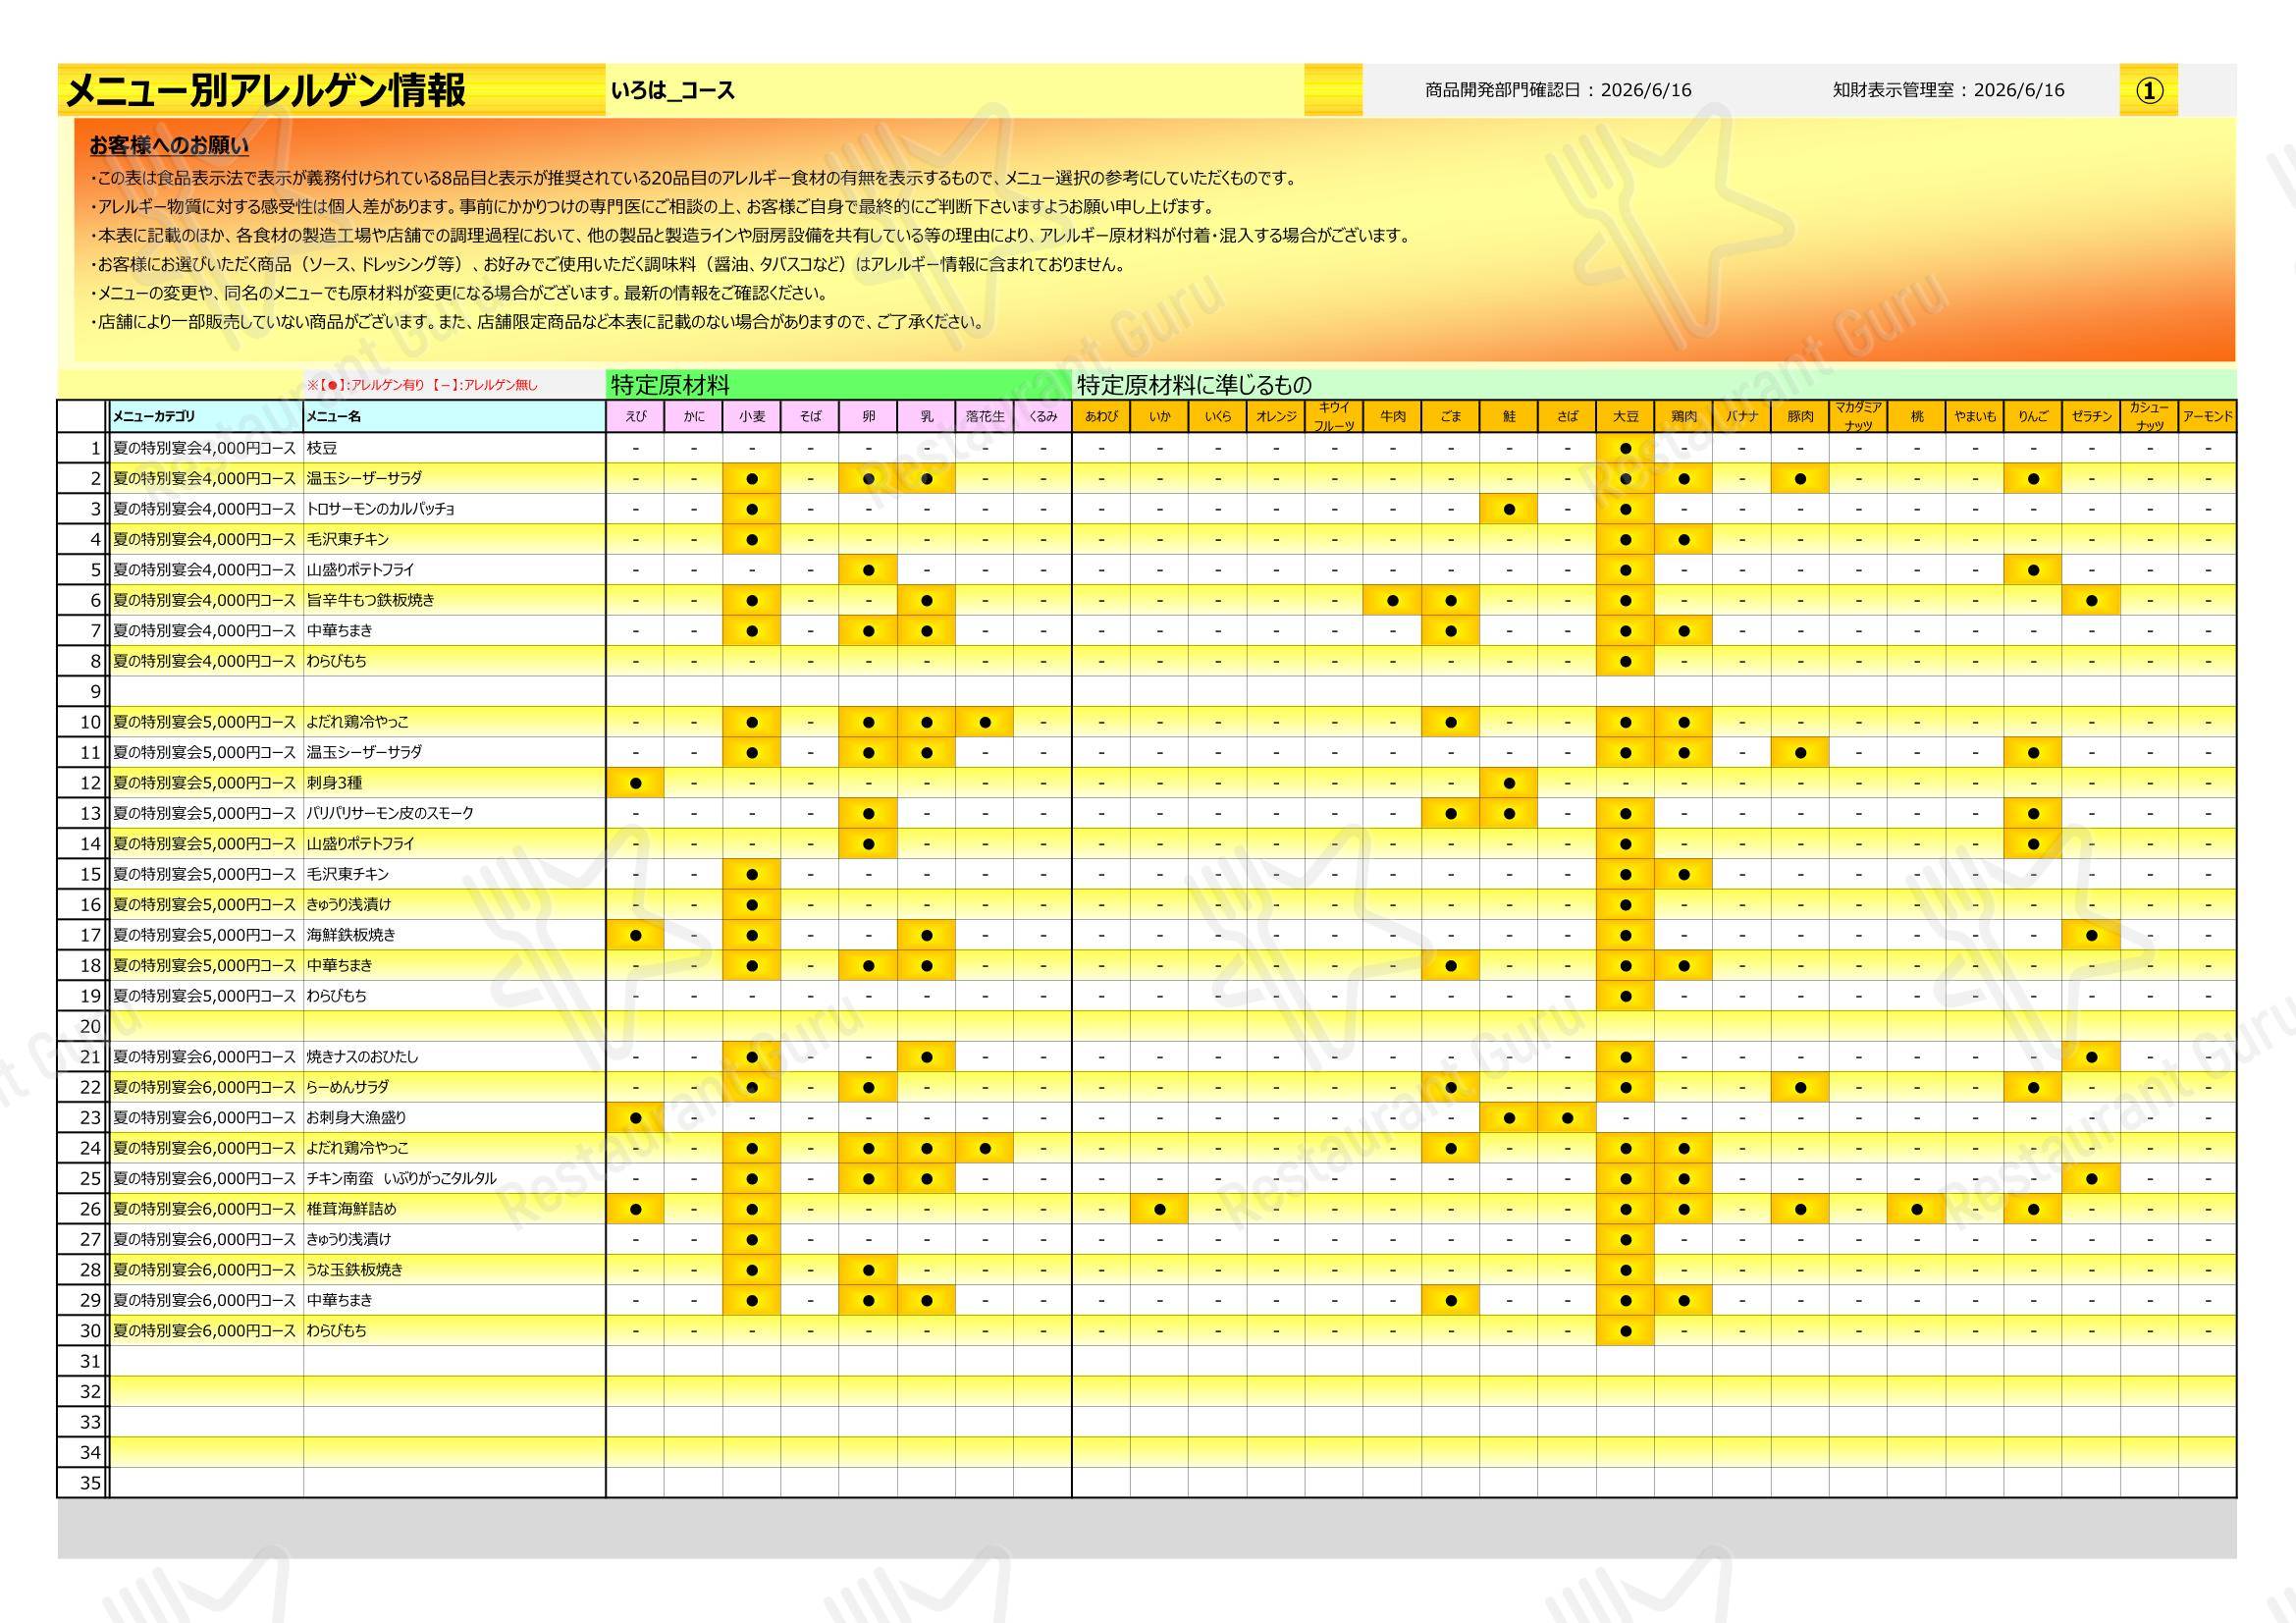The height and width of the screenshot is (1623, 2296).
Task: Click the 大豆 column header
Action: point(1626,416)
